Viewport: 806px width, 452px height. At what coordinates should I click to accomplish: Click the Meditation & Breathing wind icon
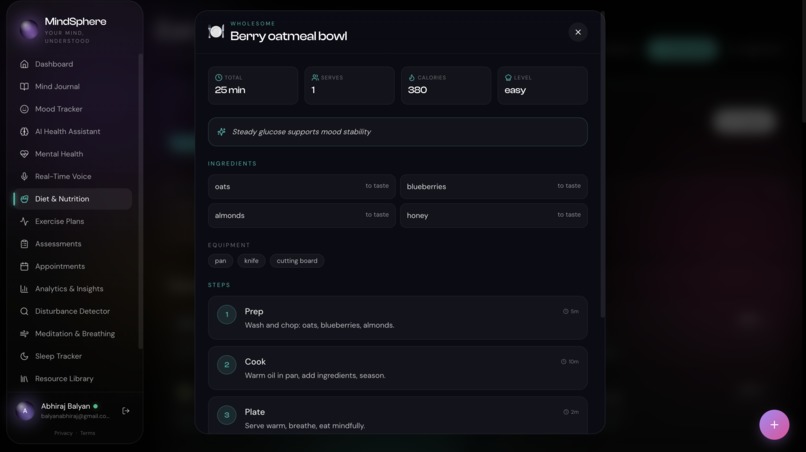pyautogui.click(x=24, y=334)
